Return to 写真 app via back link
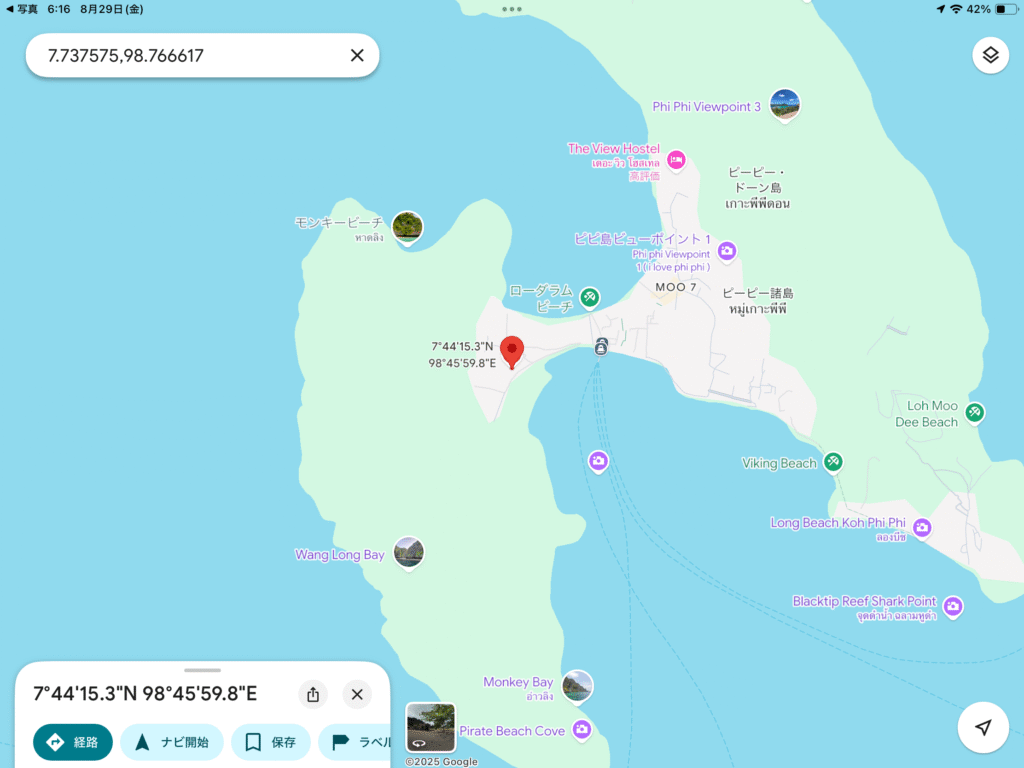The width and height of the screenshot is (1024, 768). coord(22,9)
